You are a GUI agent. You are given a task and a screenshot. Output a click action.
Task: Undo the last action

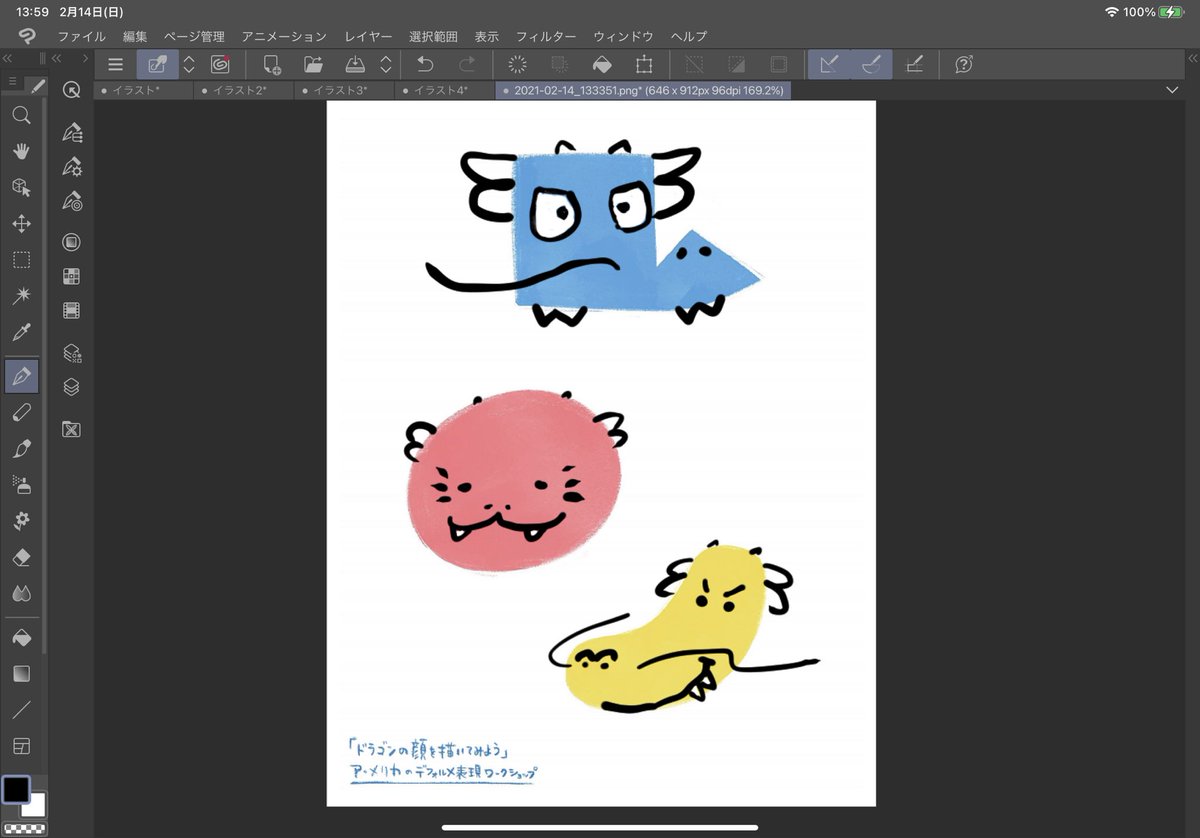pyautogui.click(x=425, y=64)
